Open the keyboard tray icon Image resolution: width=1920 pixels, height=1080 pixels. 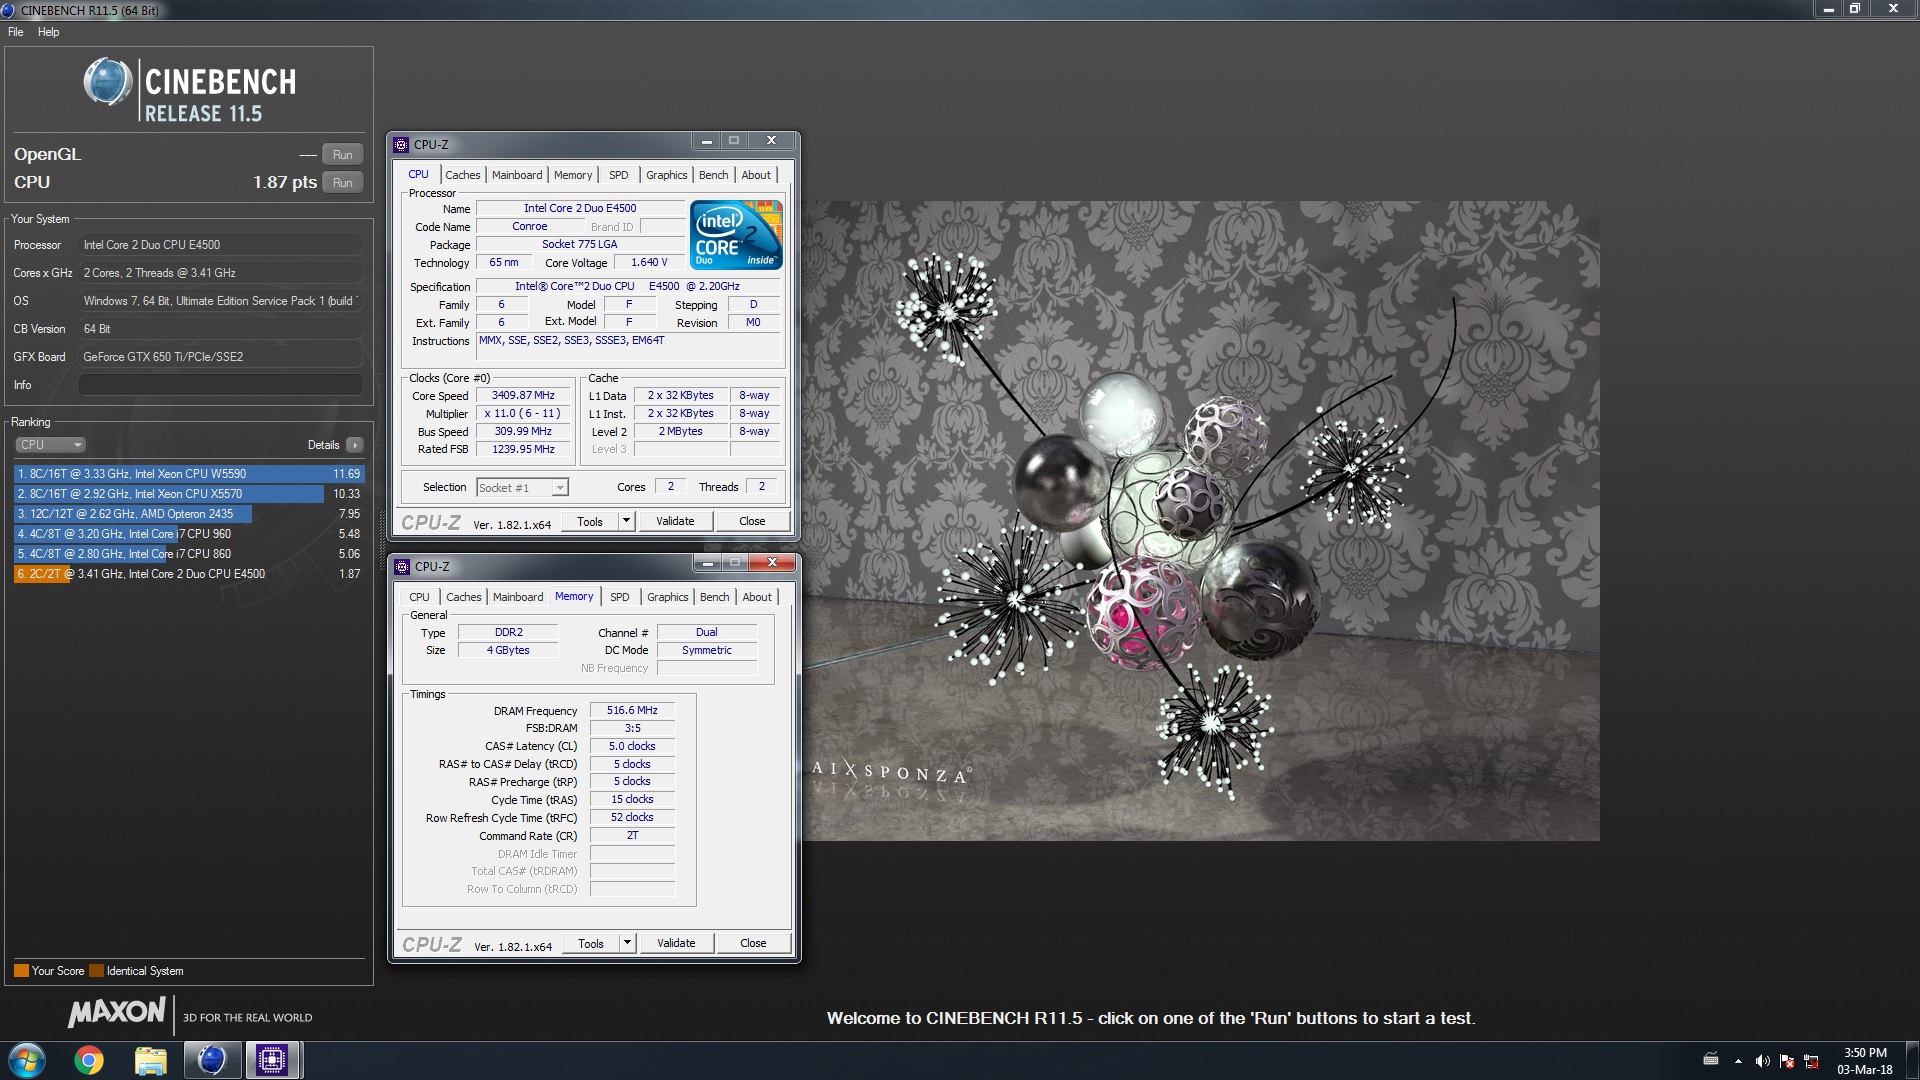(x=1711, y=1059)
